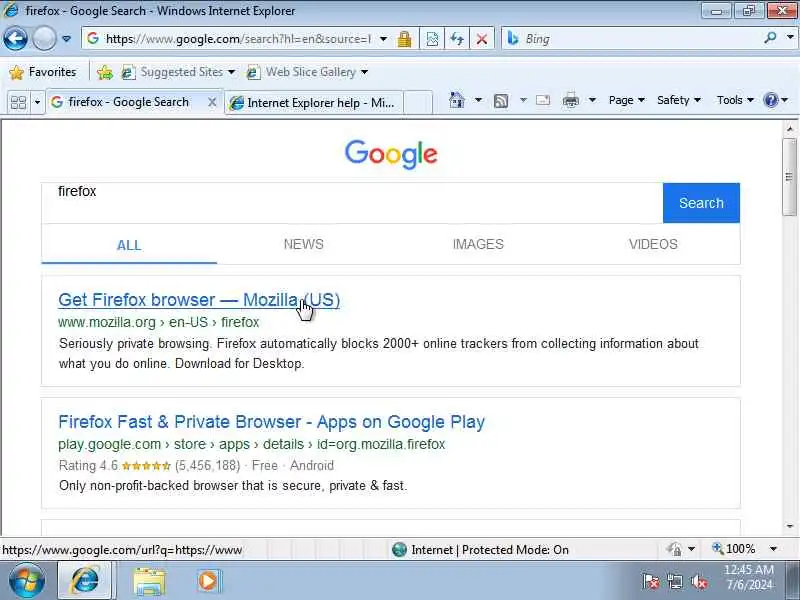Click the Internet Protected Mode status

[480, 550]
